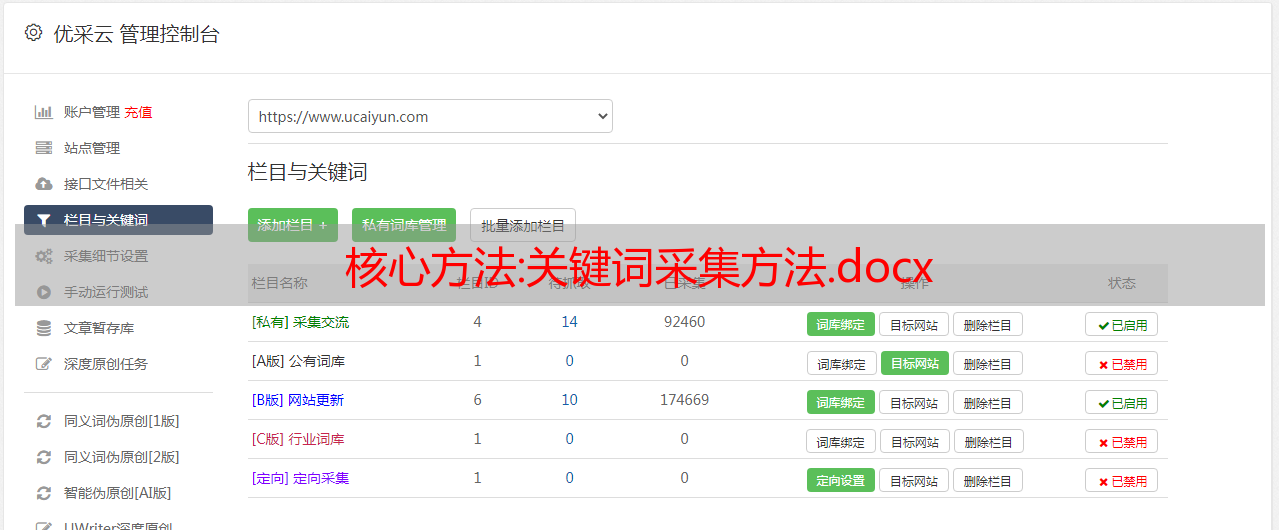Click 词库绑定 for the 行业词库 row
Viewport: 1279px width, 530px height.
842,441
